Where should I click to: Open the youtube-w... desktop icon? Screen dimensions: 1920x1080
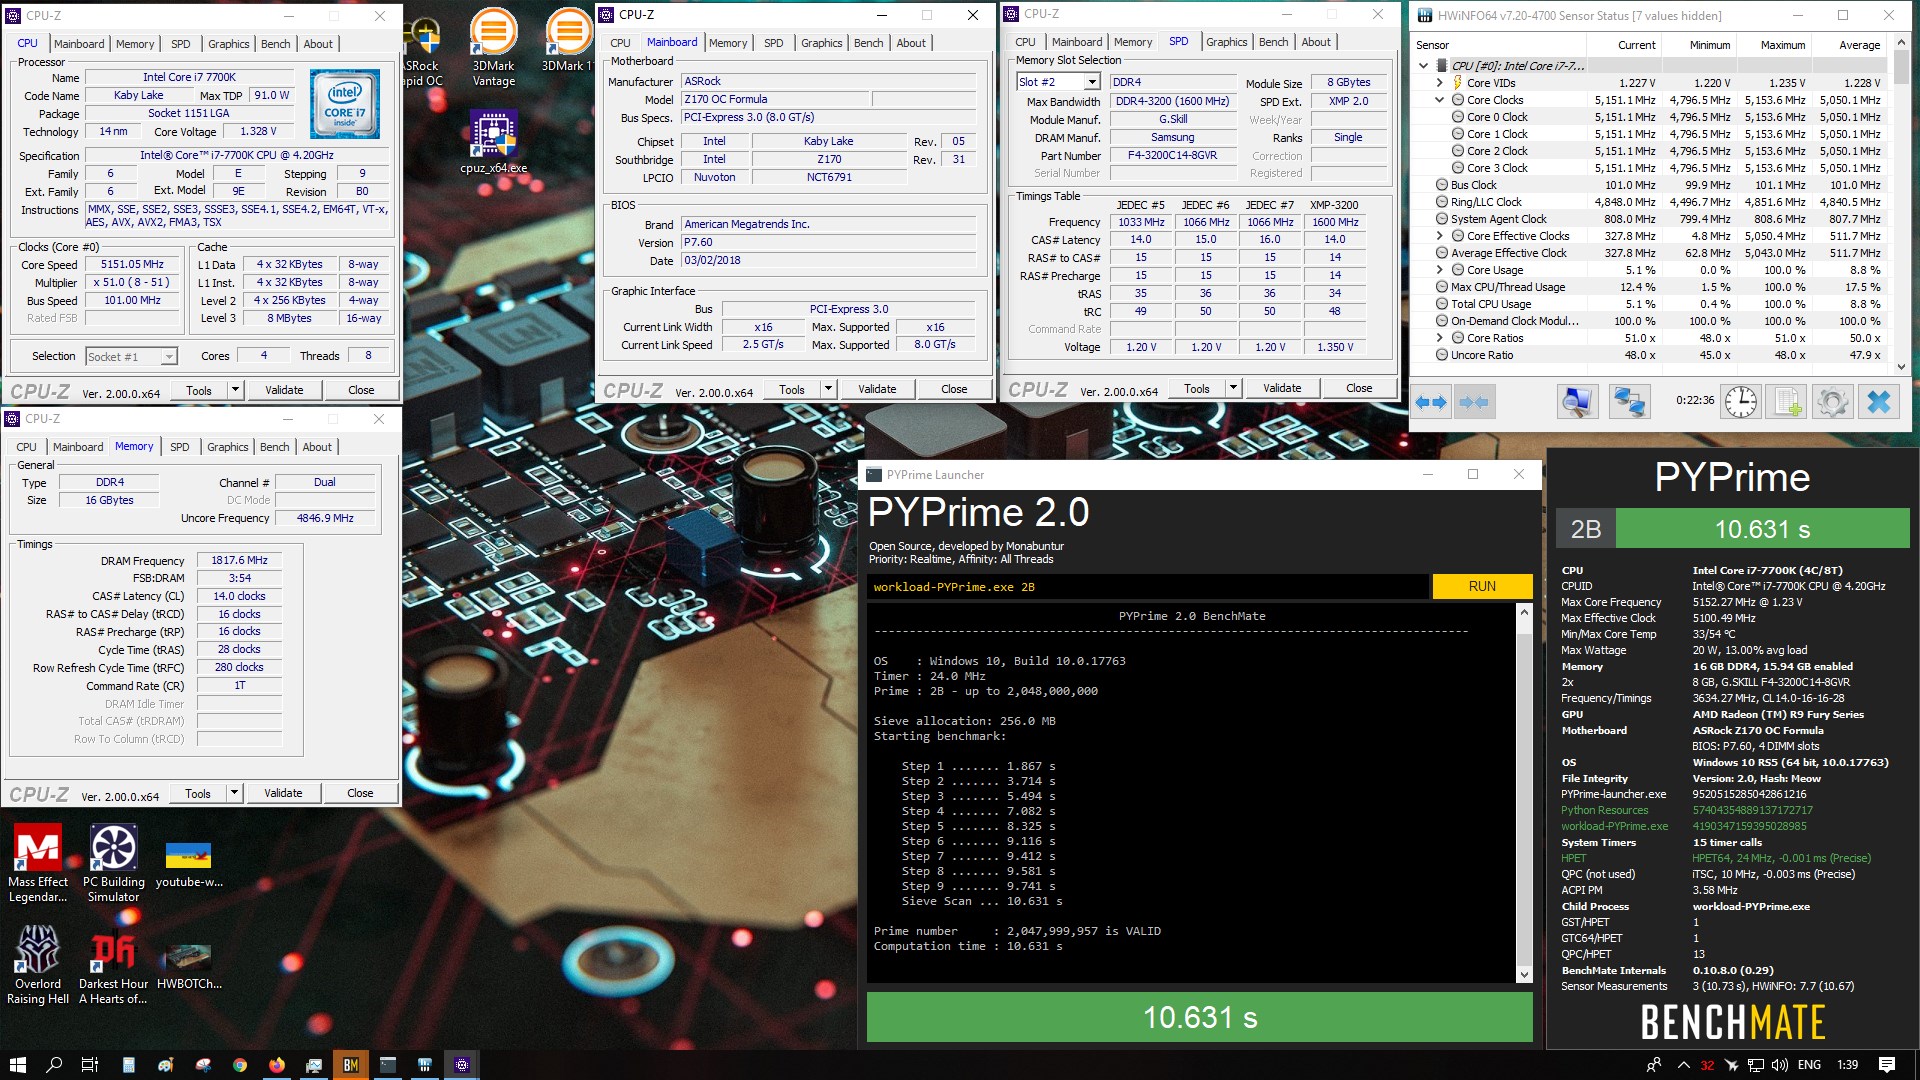188,863
